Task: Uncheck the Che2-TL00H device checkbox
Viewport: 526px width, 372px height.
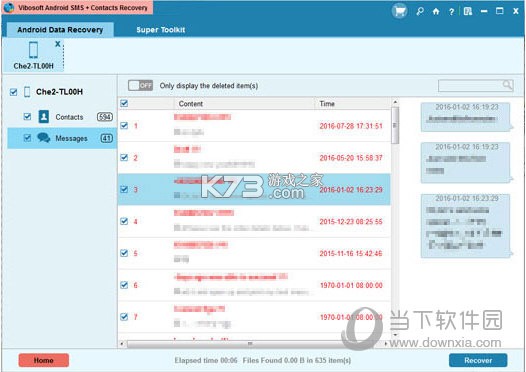Action: (13, 92)
